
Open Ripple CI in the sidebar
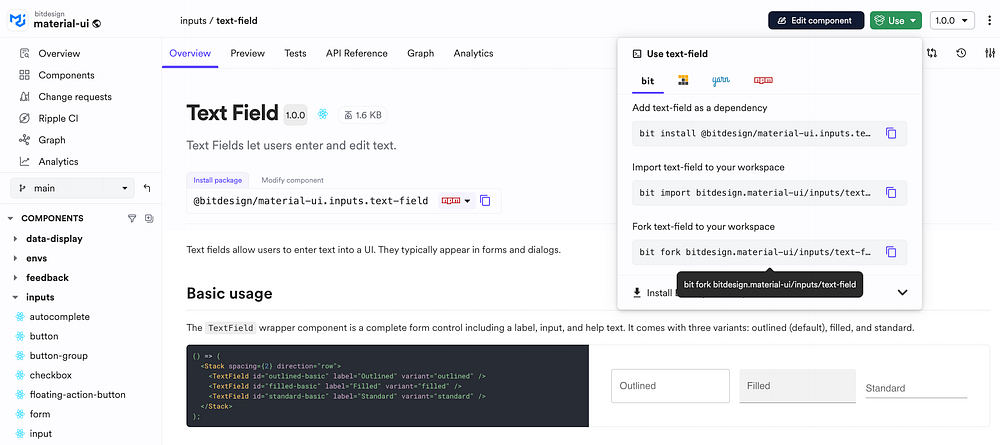(58, 119)
